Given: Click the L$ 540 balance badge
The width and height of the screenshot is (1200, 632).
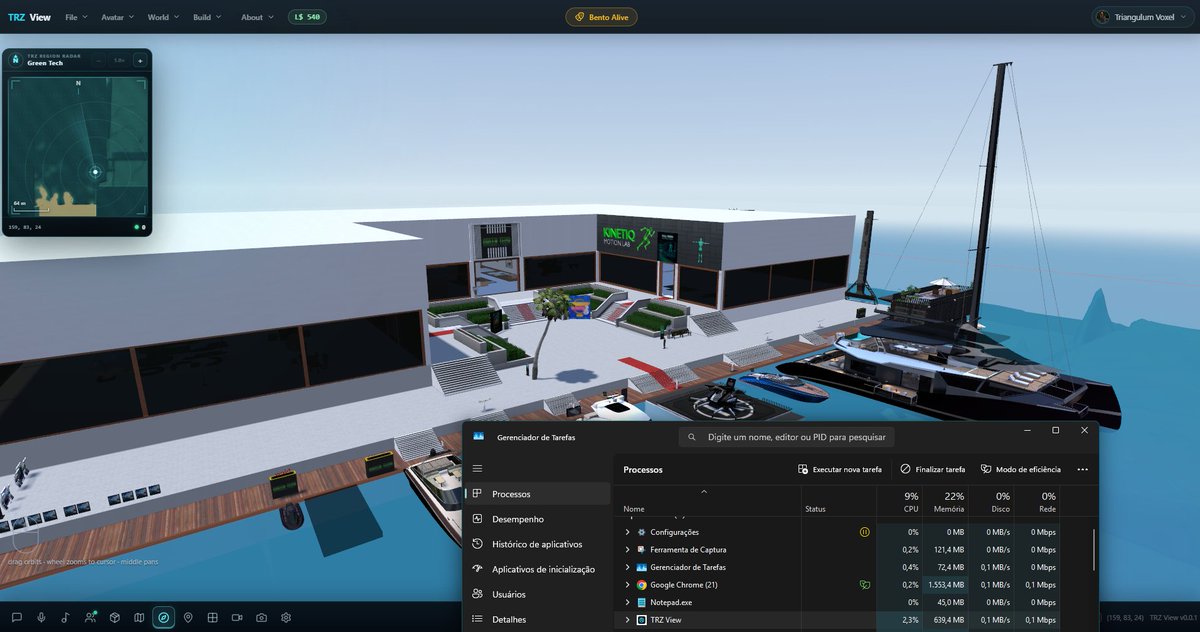Looking at the screenshot, I should point(306,17).
